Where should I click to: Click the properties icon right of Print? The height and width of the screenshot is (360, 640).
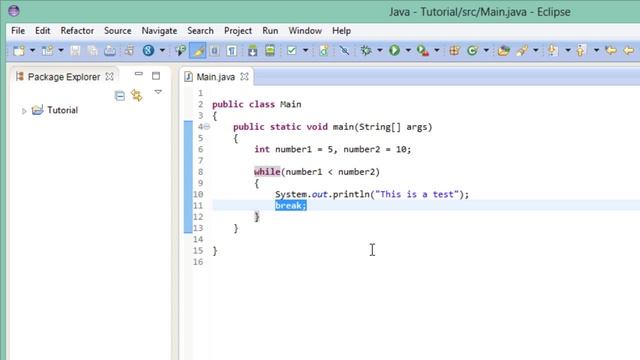129,51
